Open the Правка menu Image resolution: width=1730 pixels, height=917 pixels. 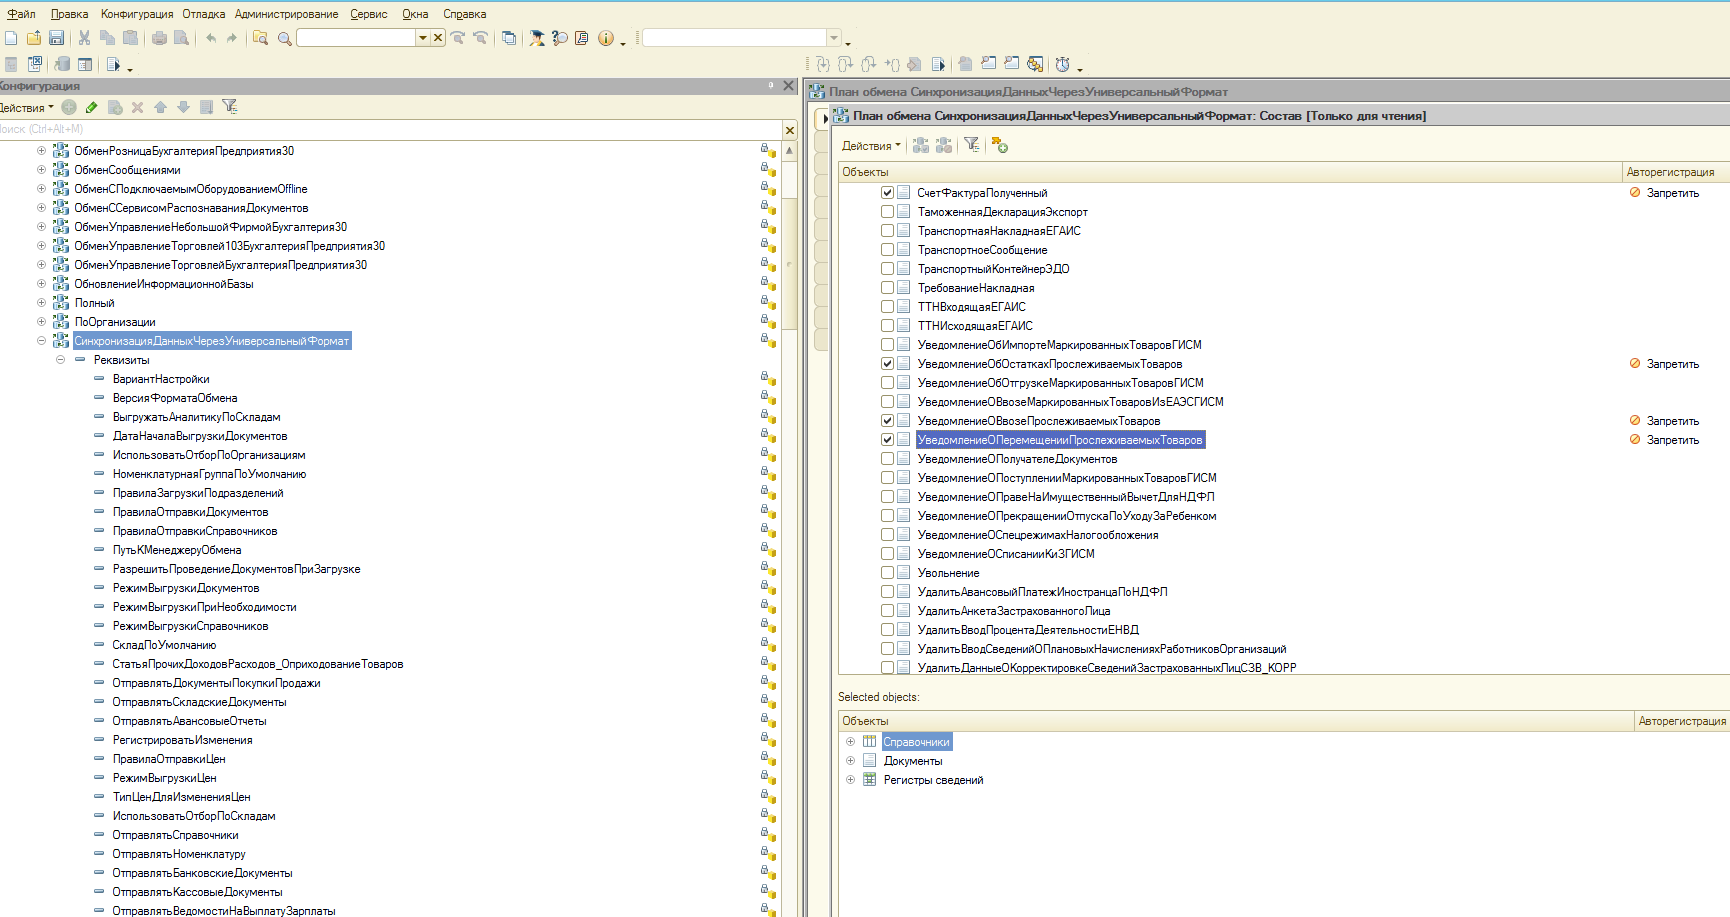click(69, 14)
